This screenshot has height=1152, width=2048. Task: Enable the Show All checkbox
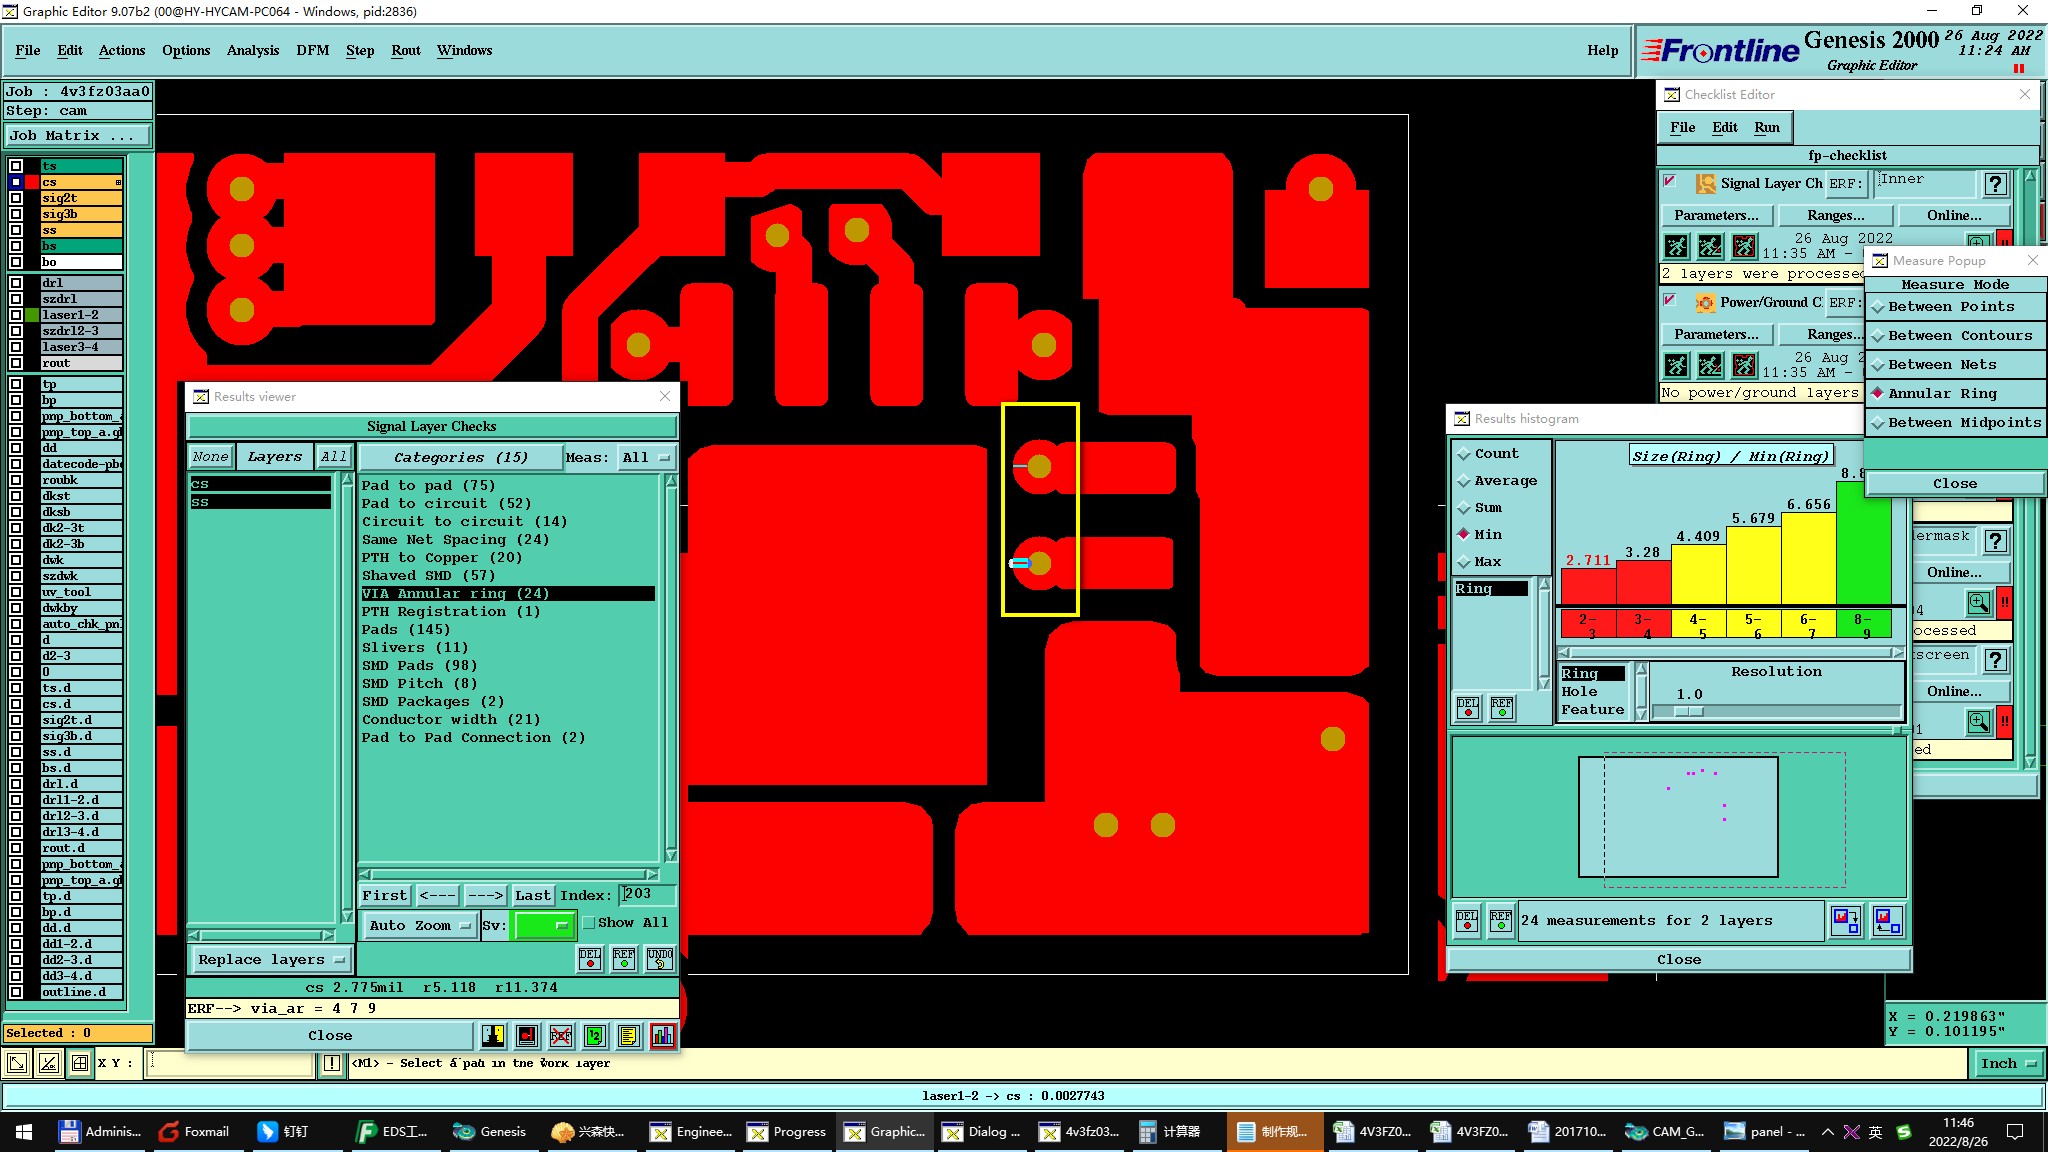tap(589, 923)
